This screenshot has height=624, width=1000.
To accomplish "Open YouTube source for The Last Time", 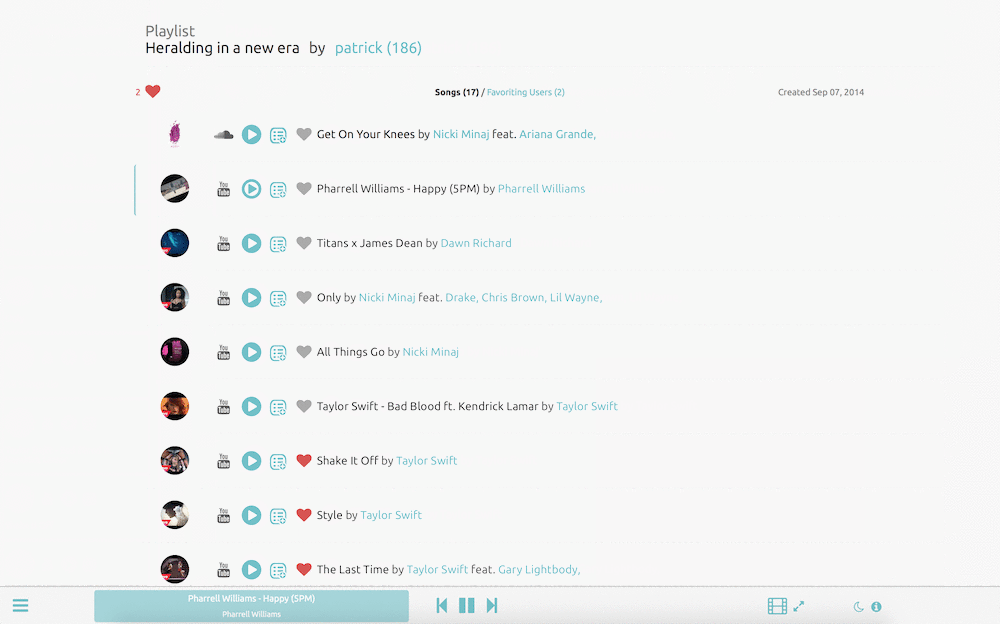I will pos(223,570).
